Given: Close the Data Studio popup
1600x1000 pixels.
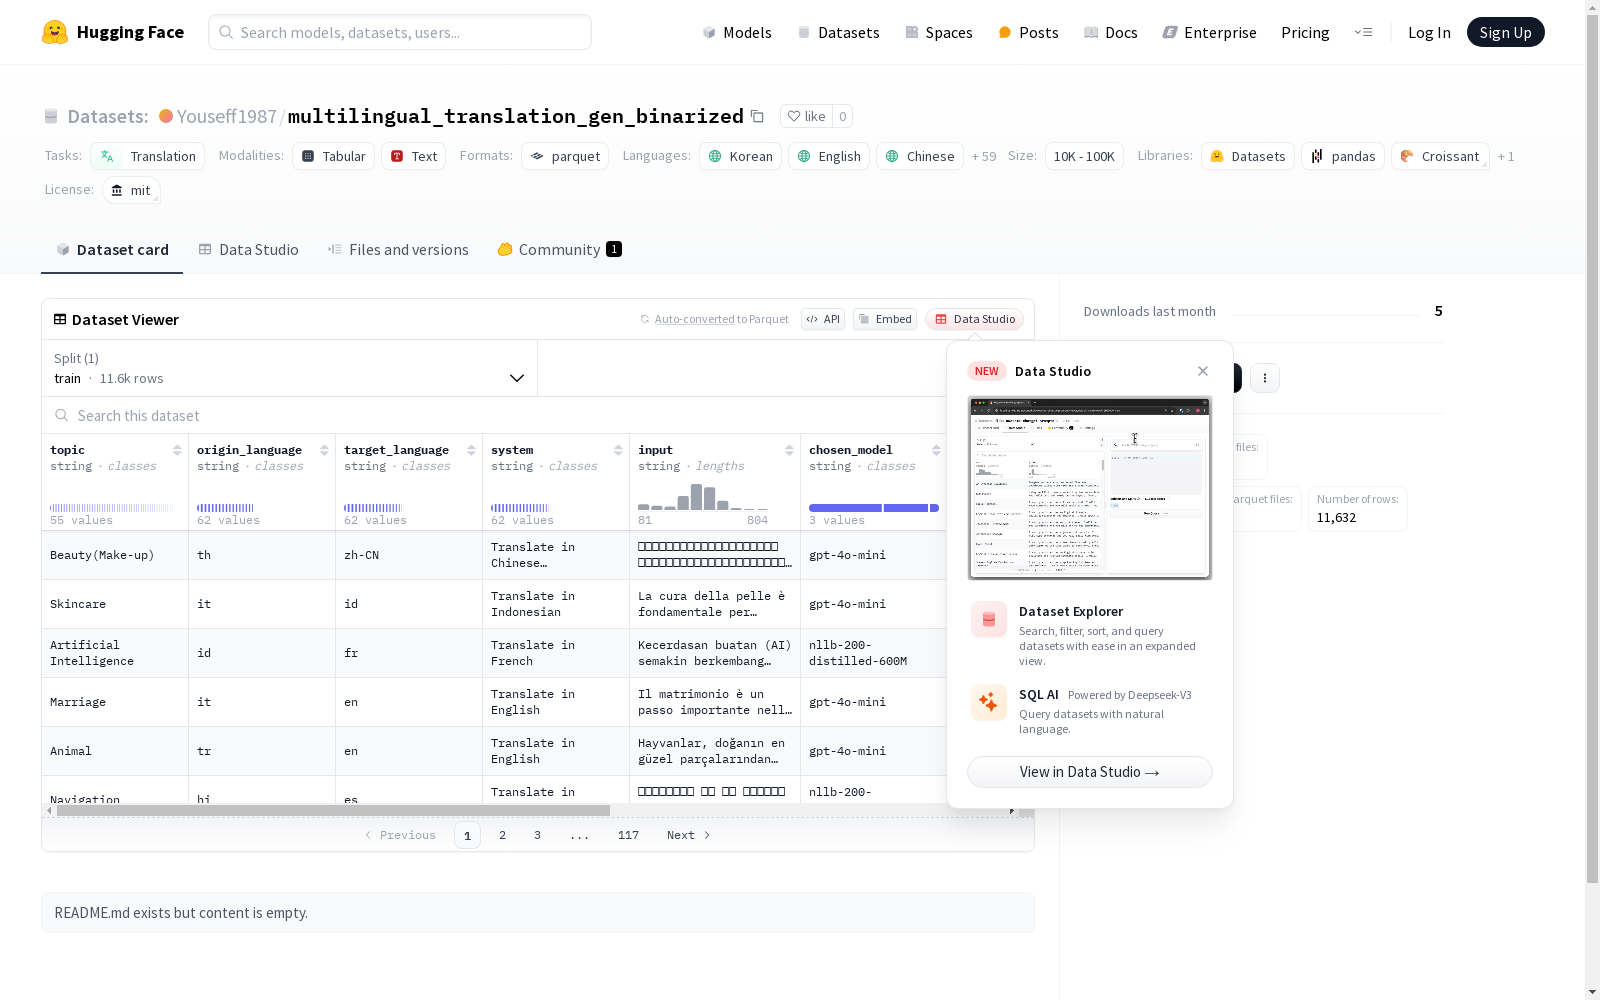Looking at the screenshot, I should (x=1203, y=371).
